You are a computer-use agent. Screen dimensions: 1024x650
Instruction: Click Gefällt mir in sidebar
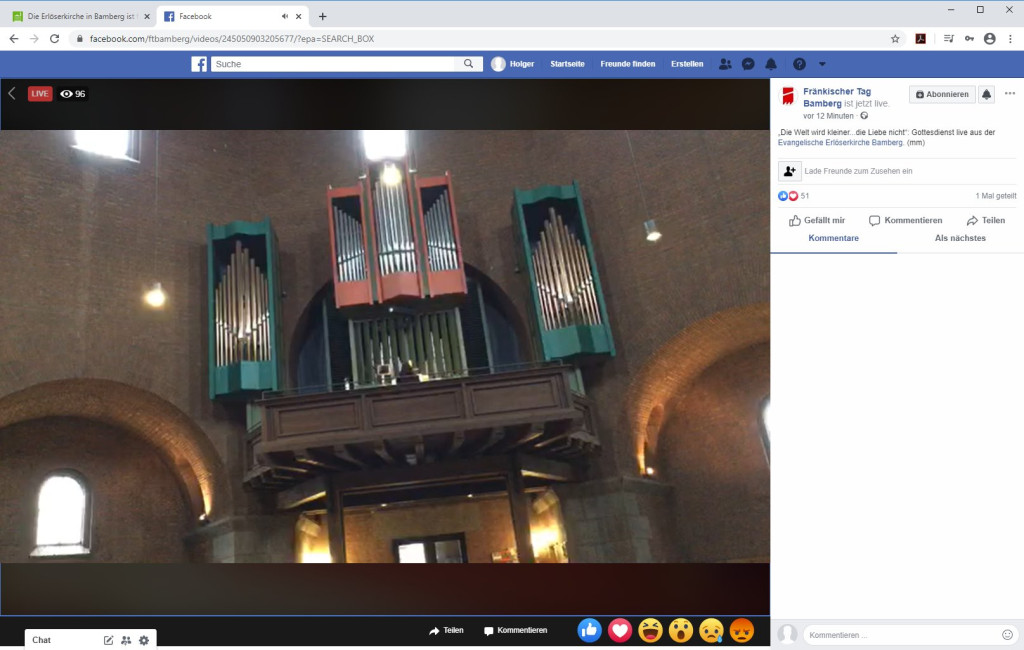click(817, 220)
